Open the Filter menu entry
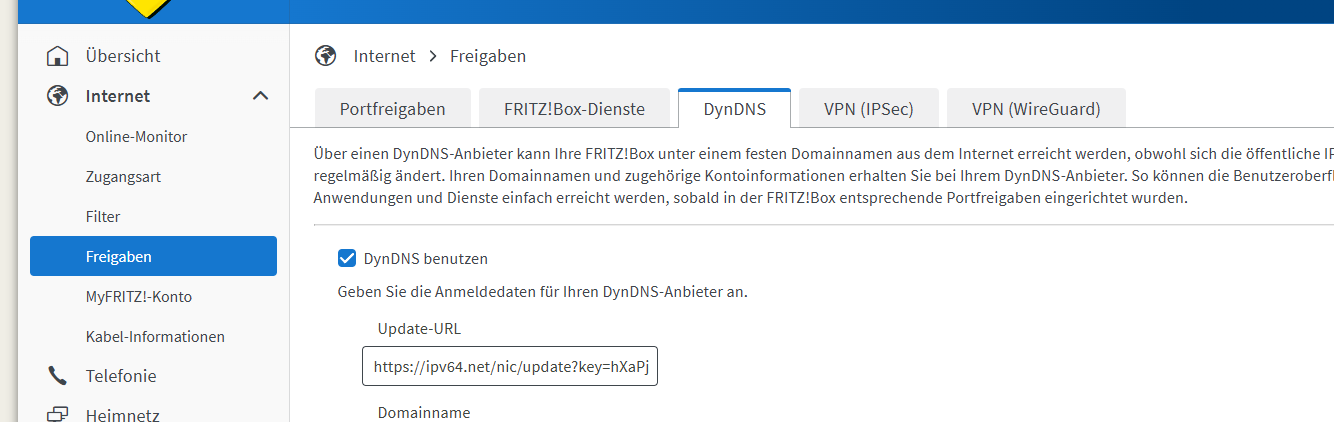The height and width of the screenshot is (422, 1334). 103,217
